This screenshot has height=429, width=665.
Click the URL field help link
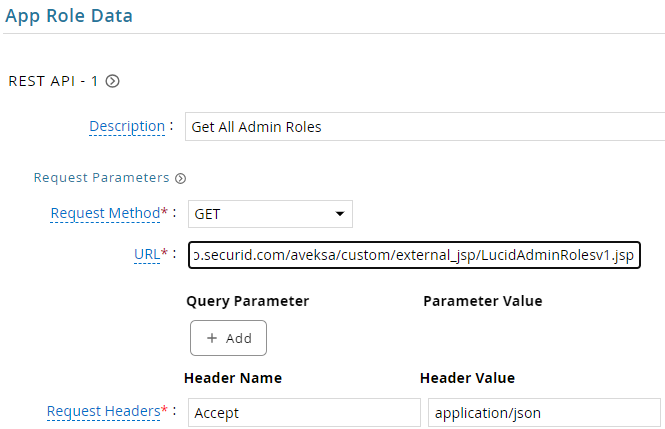(147, 254)
